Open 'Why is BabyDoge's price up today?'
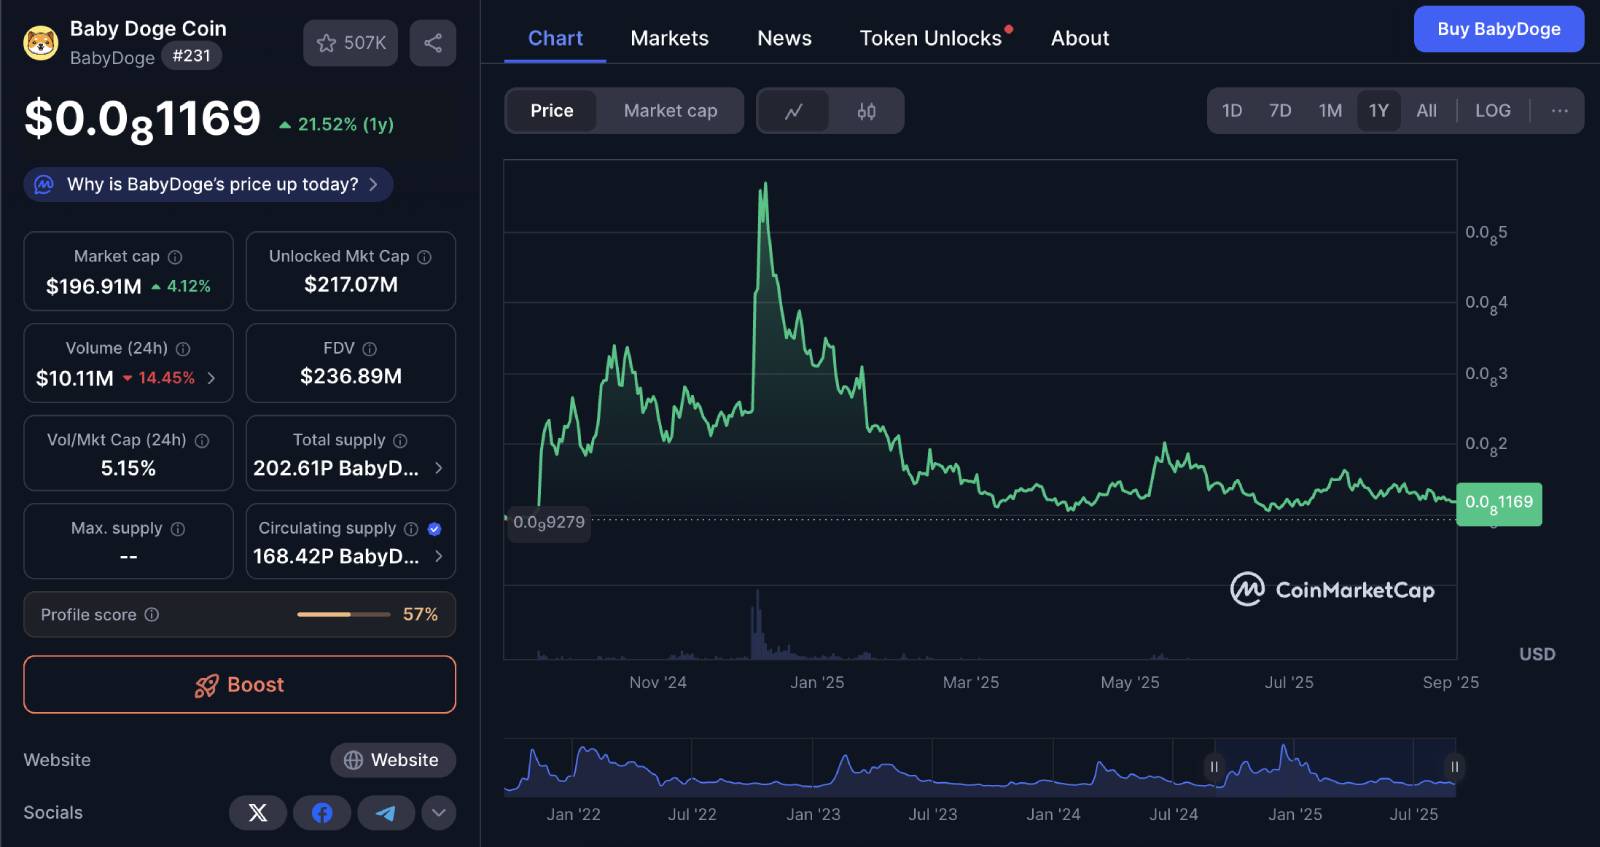The height and width of the screenshot is (847, 1600). pos(208,184)
